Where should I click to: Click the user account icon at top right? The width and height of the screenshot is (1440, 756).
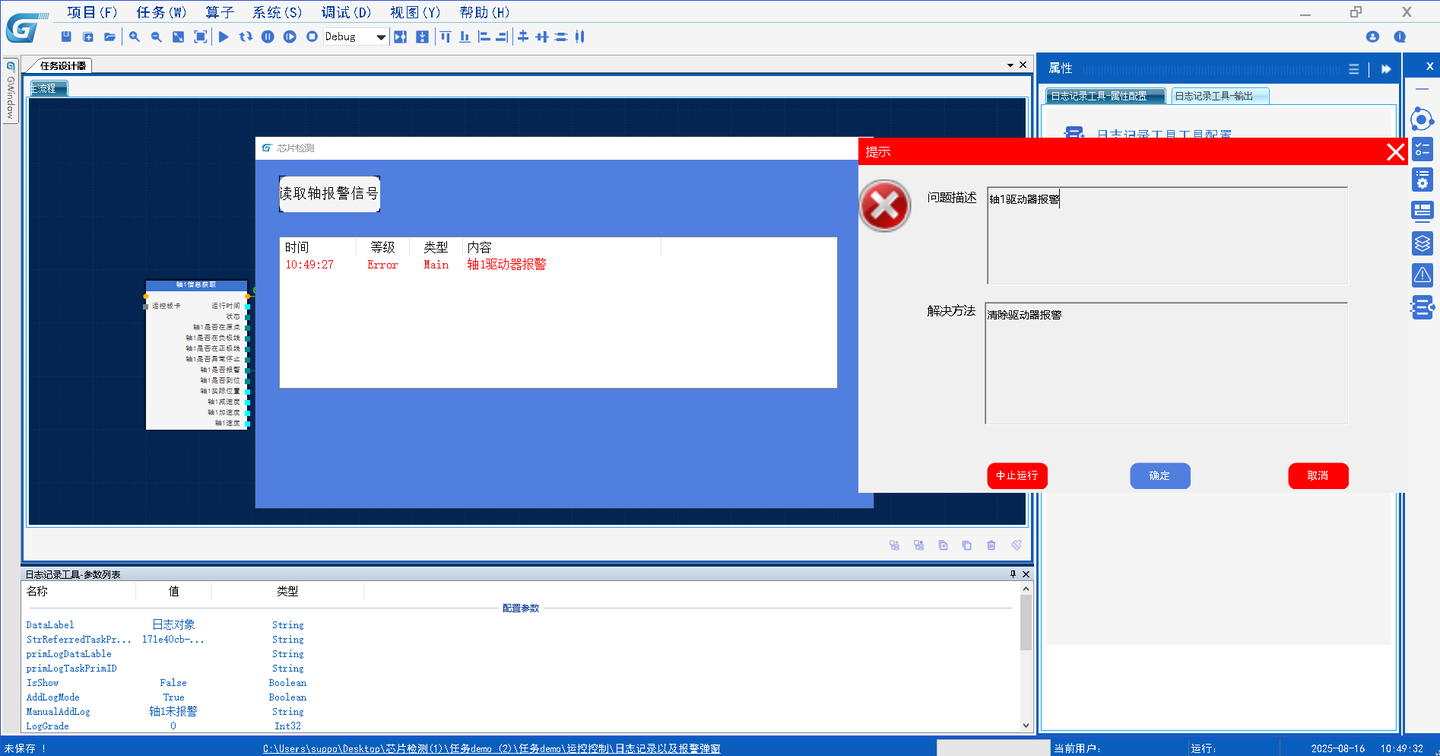[x=1372, y=37]
